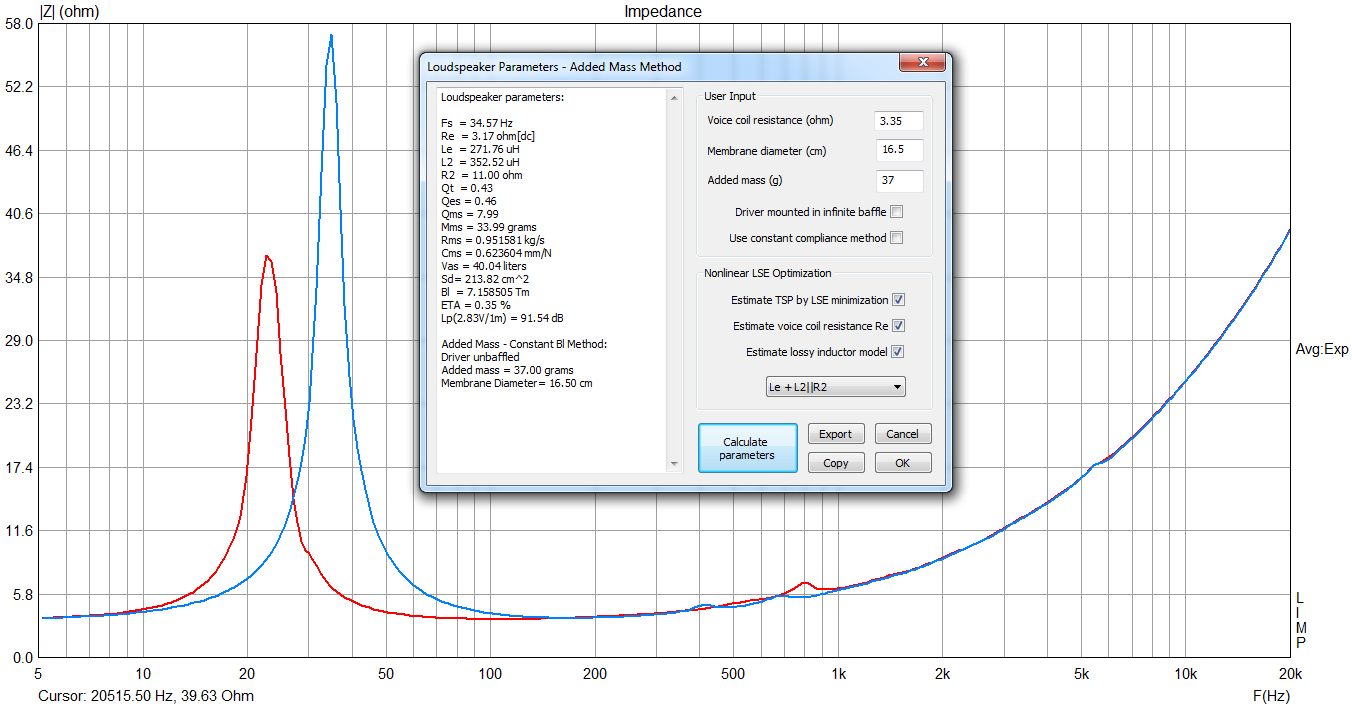The width and height of the screenshot is (1352, 708).
Task: Enable Driver mounted in infinite baffle
Action: [896, 212]
